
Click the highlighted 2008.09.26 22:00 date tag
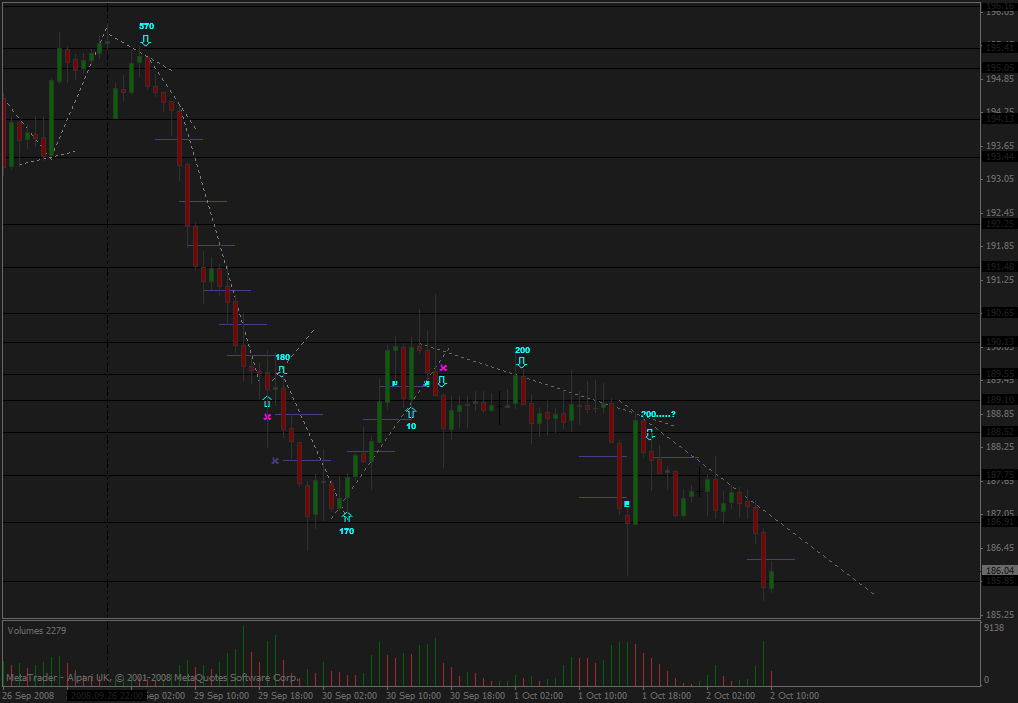(x=106, y=695)
